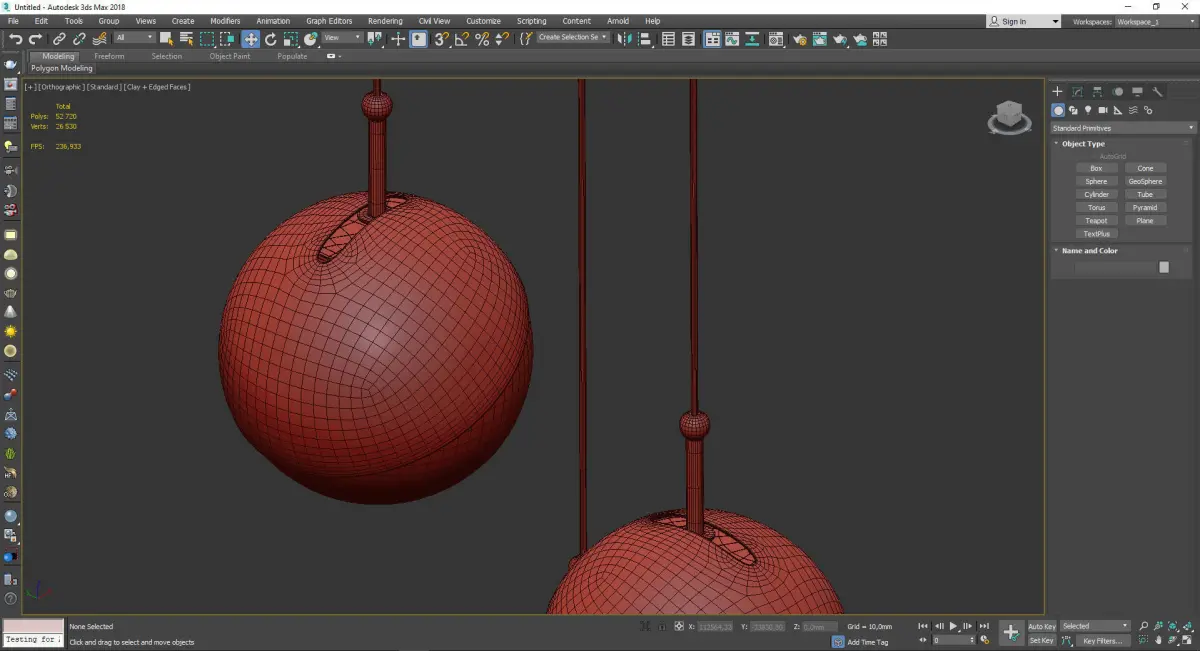
Task: Toggle Keyboard Shortcut Override icon
Action: click(419, 39)
